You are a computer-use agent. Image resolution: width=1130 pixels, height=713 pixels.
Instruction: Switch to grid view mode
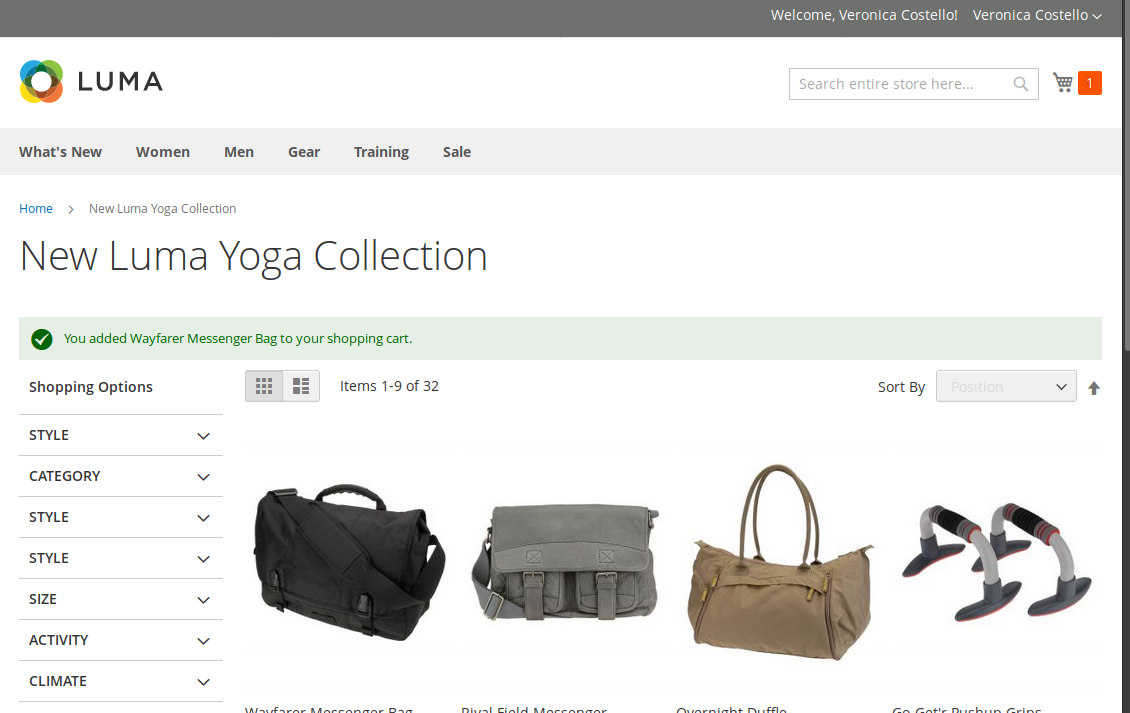264,386
